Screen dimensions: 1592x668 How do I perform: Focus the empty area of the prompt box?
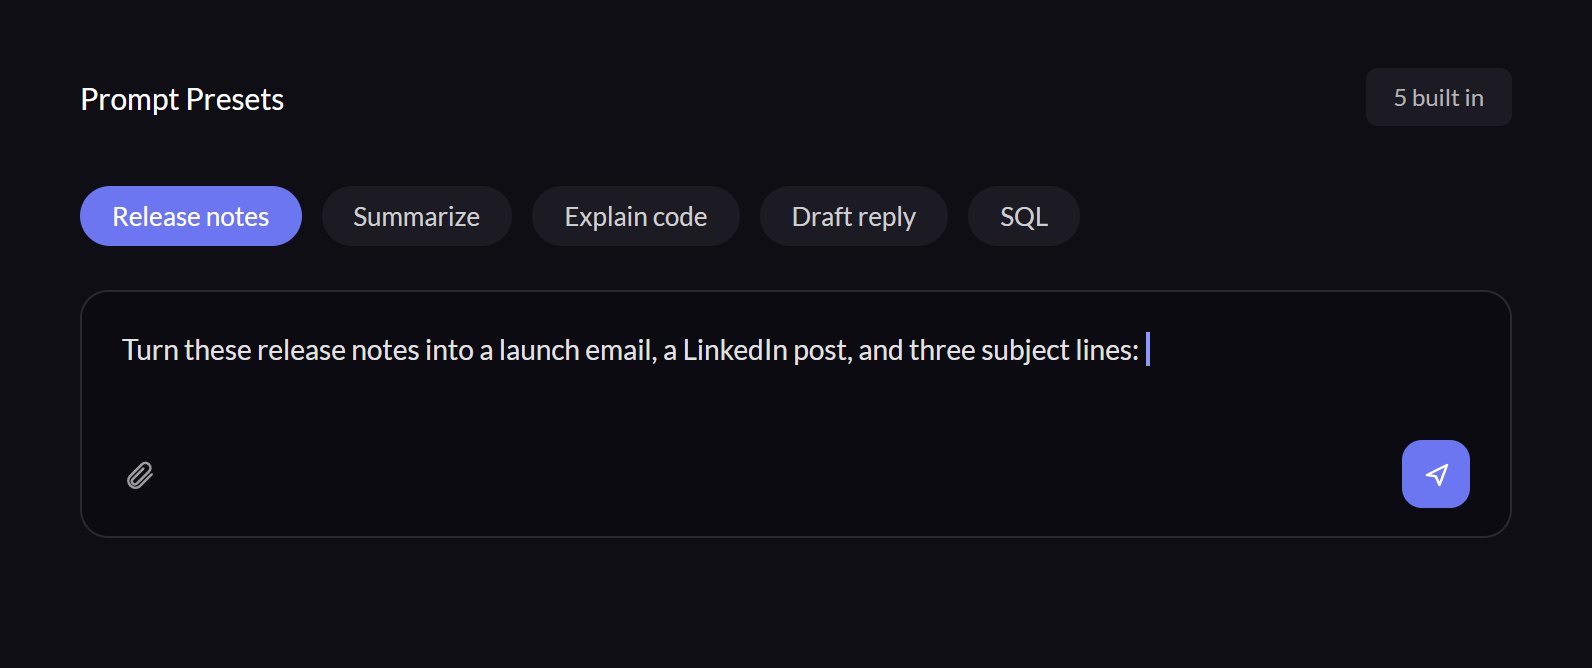pos(795,404)
